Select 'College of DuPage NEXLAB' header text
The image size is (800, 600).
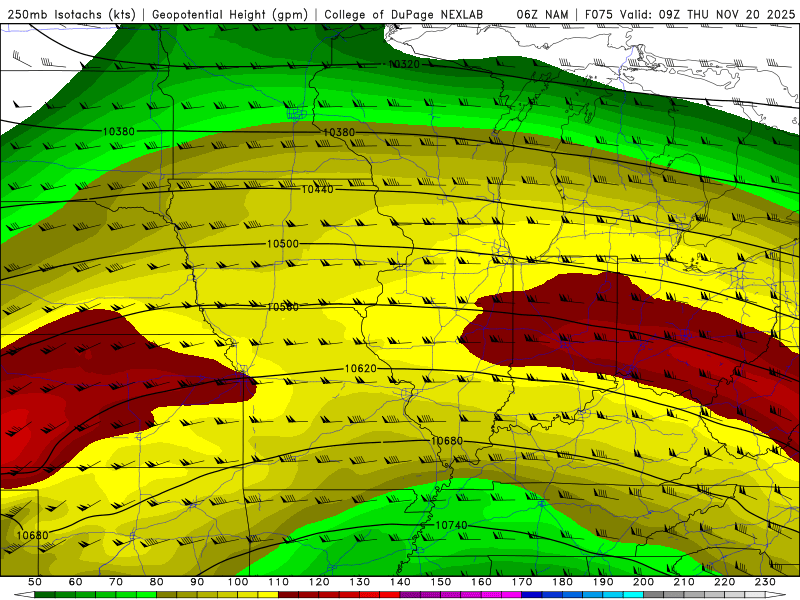click(x=403, y=15)
